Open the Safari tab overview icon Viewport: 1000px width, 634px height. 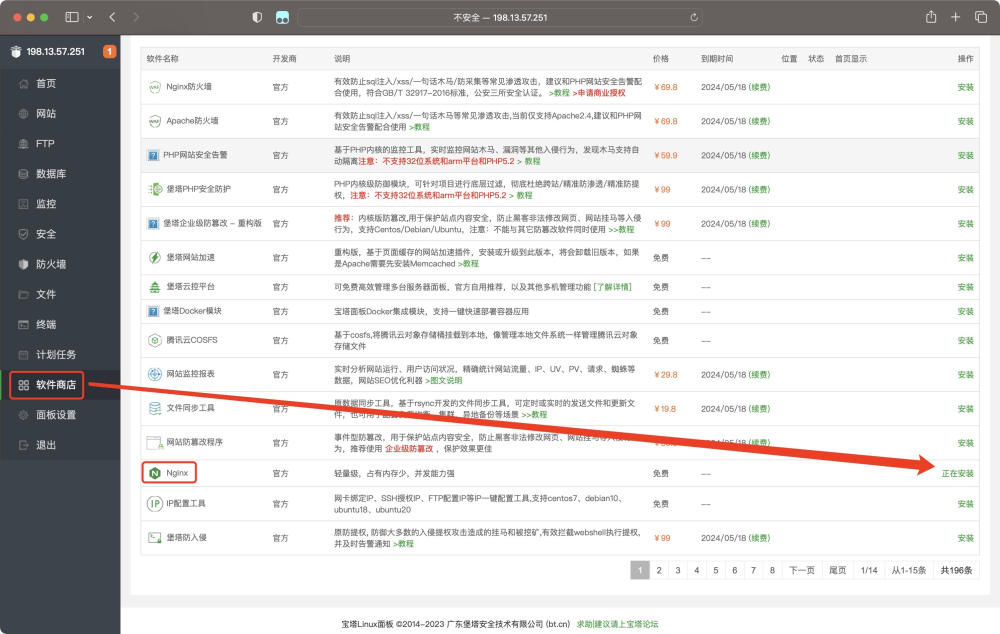point(981,17)
